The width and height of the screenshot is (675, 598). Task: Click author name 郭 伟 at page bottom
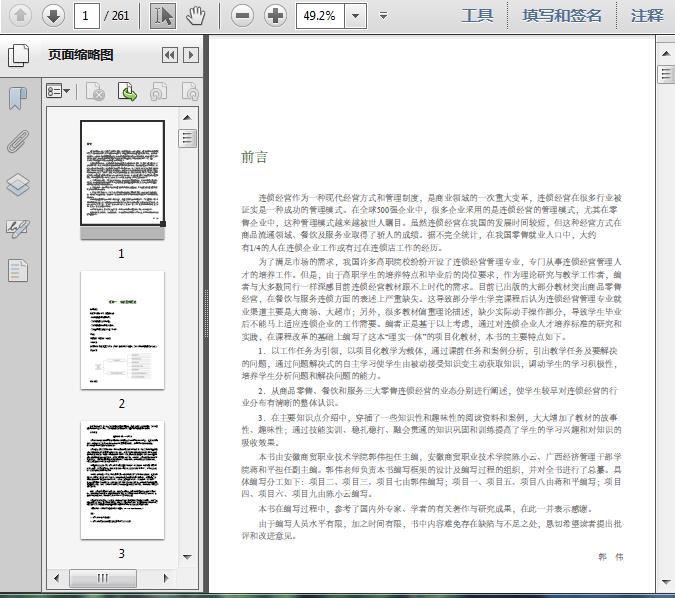pyautogui.click(x=611, y=557)
